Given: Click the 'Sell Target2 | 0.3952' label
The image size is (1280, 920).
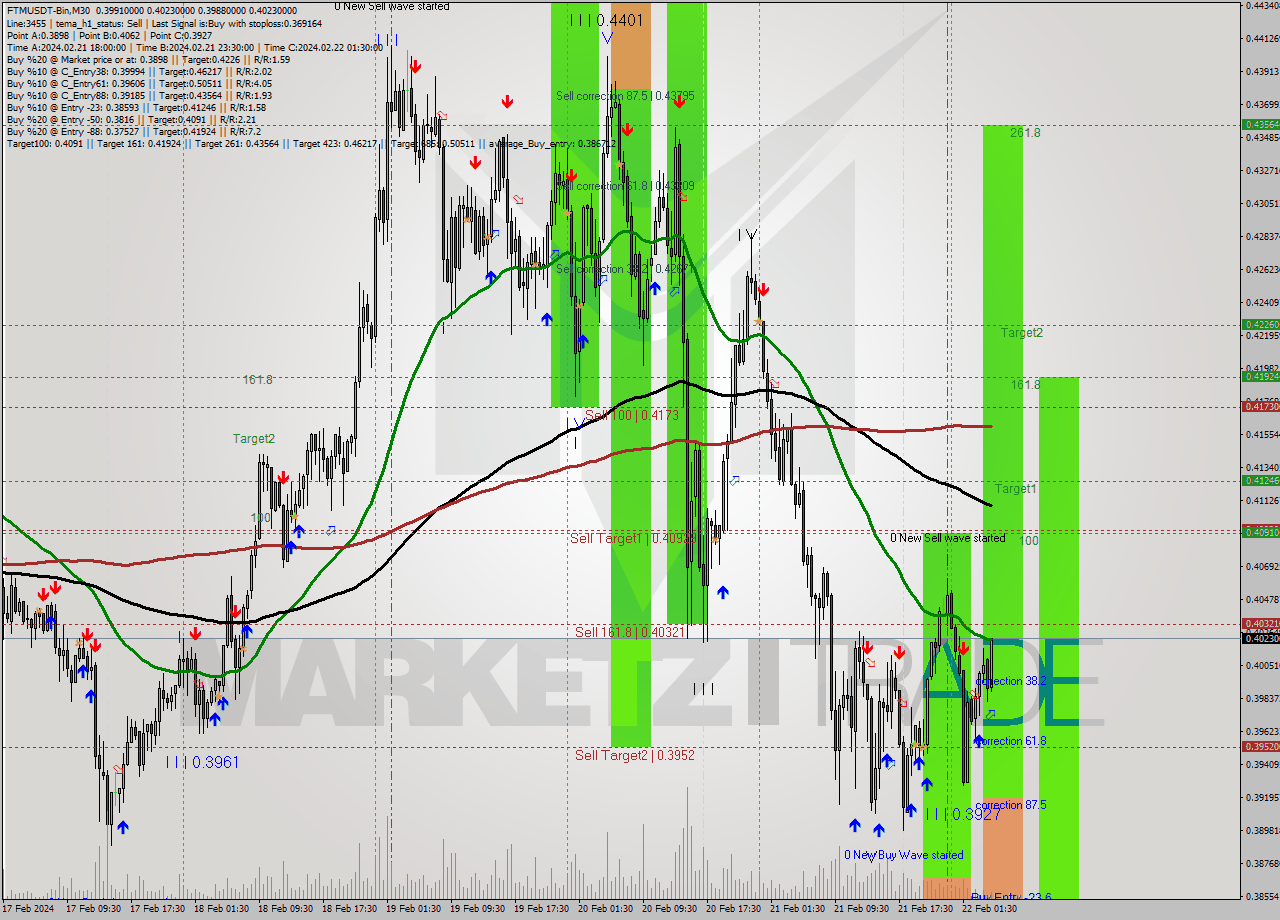Looking at the screenshot, I should click(x=635, y=755).
